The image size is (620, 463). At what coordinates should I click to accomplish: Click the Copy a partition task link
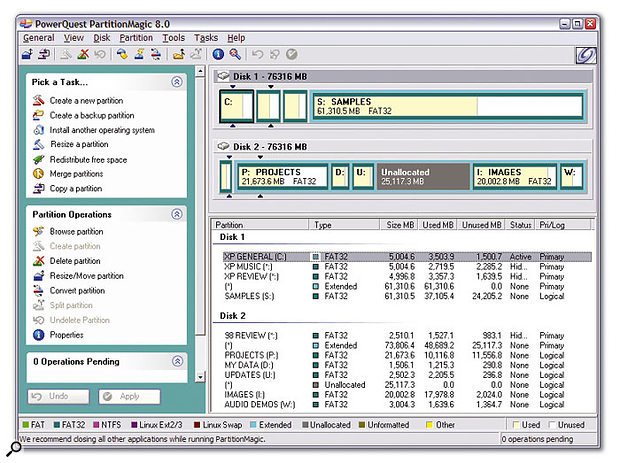pos(76,189)
